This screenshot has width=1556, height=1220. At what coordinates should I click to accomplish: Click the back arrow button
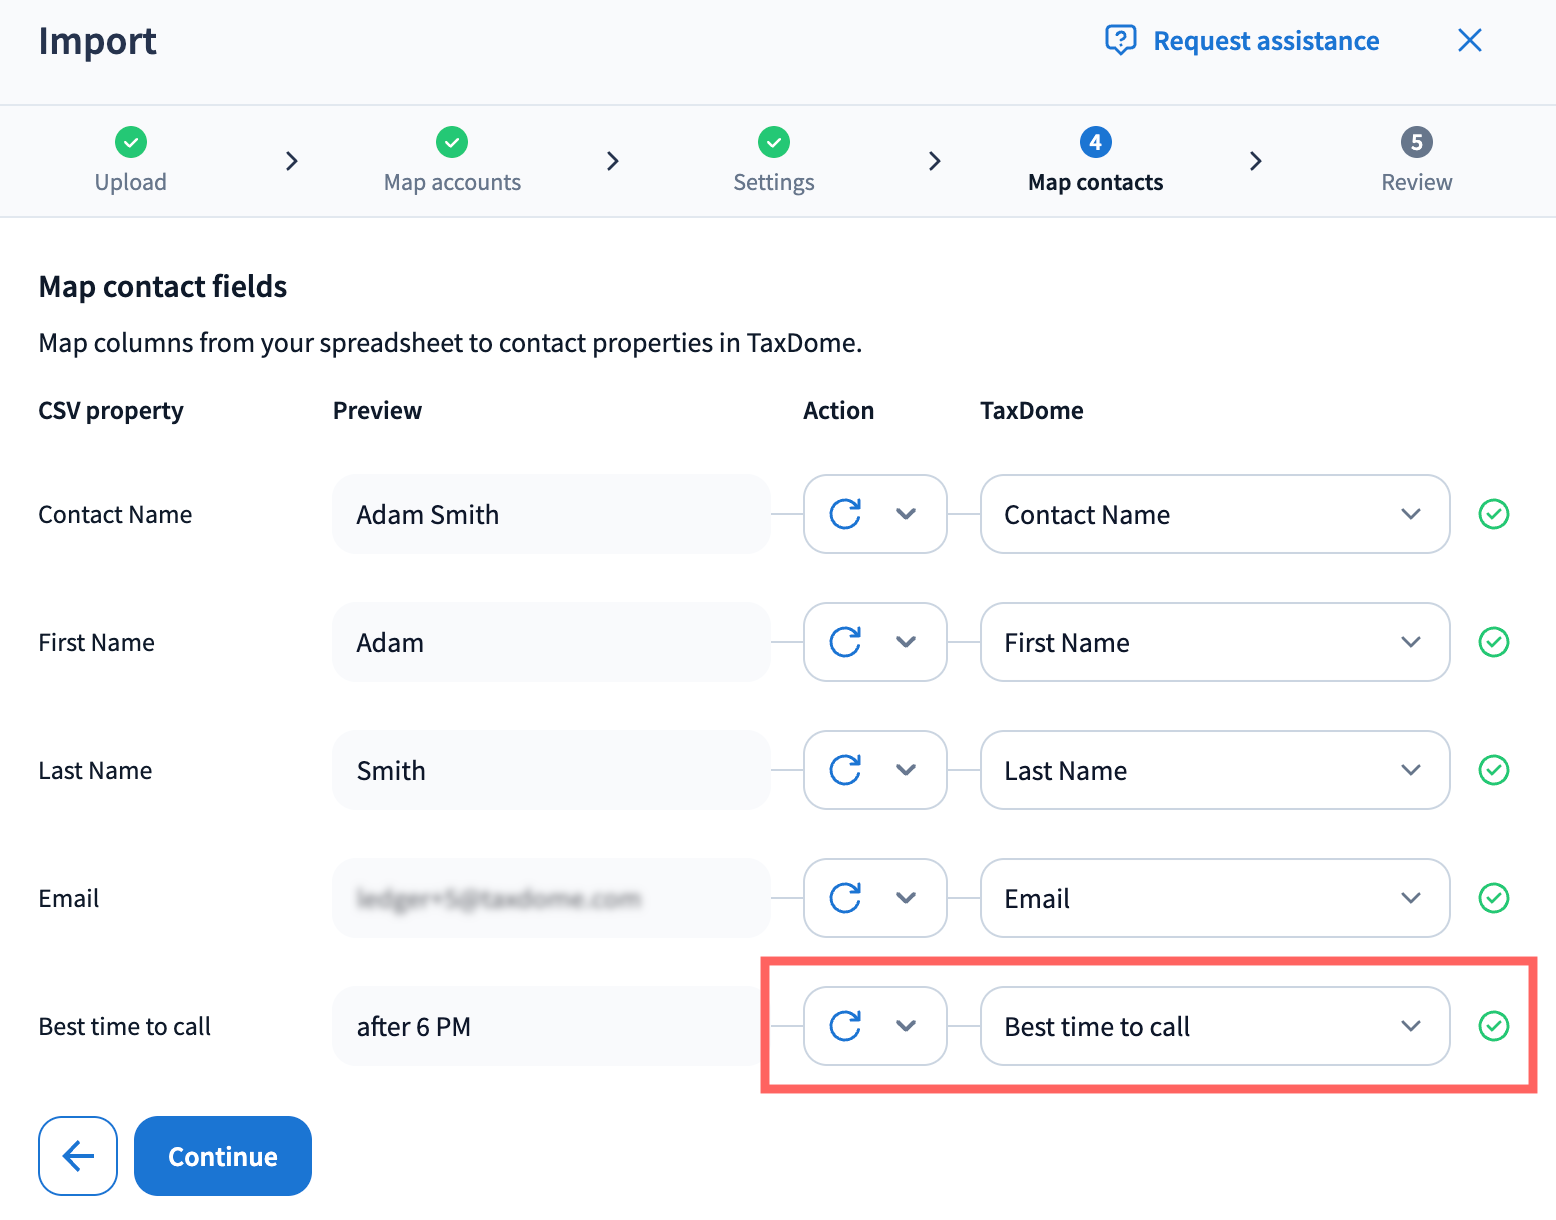(x=78, y=1155)
